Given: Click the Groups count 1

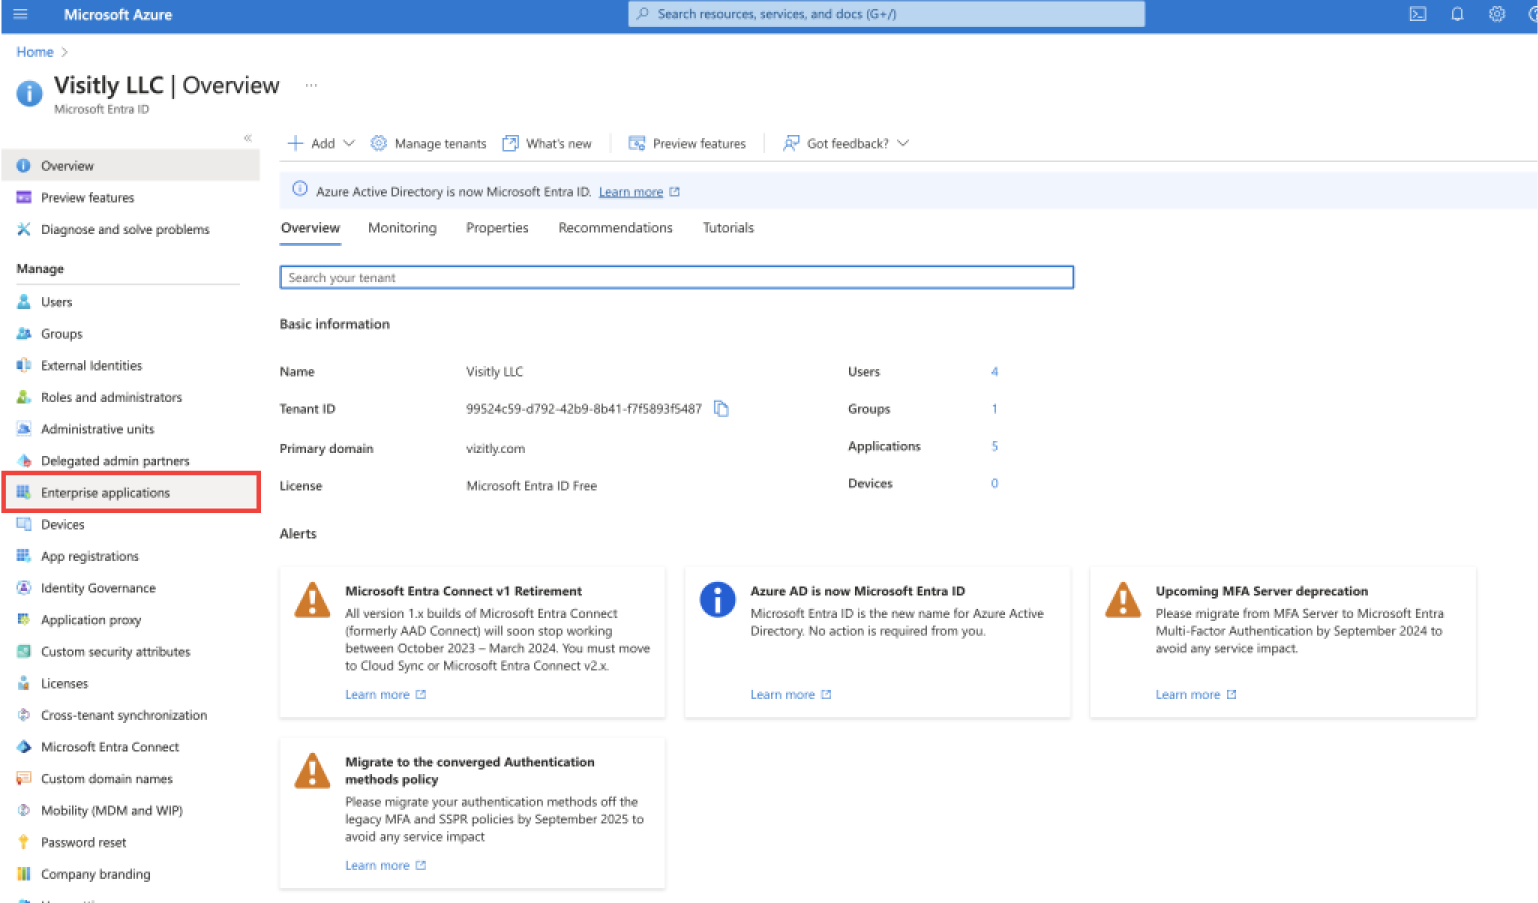Looking at the screenshot, I should pyautogui.click(x=994, y=408).
